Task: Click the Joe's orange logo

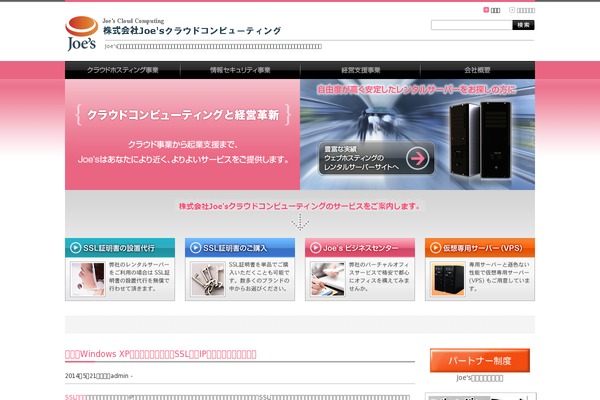Action: click(x=81, y=33)
